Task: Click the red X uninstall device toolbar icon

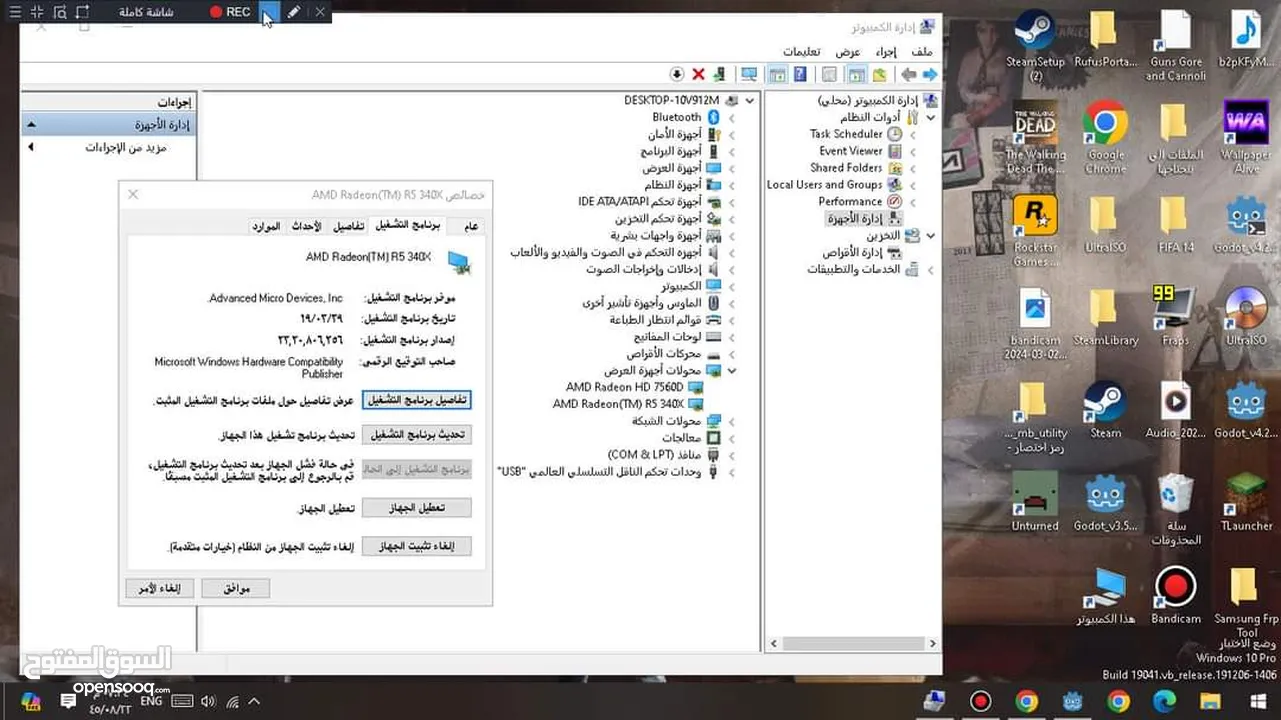Action: point(698,75)
